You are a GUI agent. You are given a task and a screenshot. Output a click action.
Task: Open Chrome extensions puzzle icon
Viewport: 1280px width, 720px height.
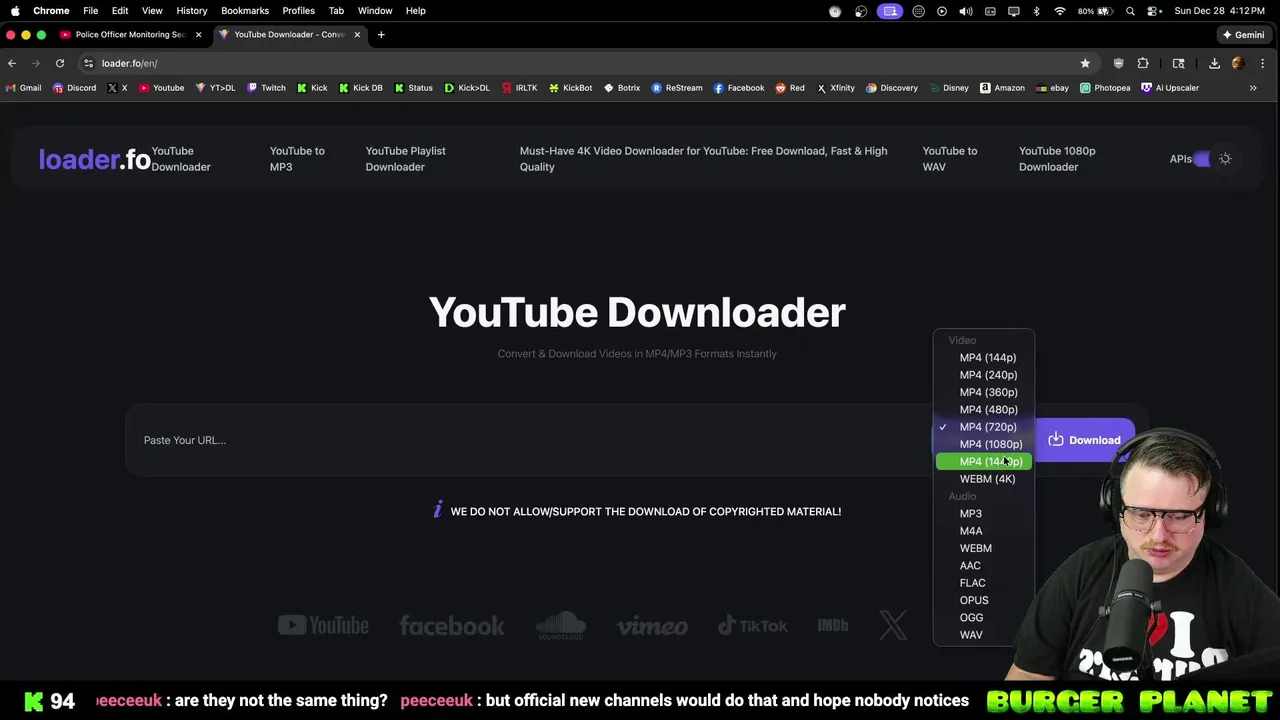[1143, 63]
